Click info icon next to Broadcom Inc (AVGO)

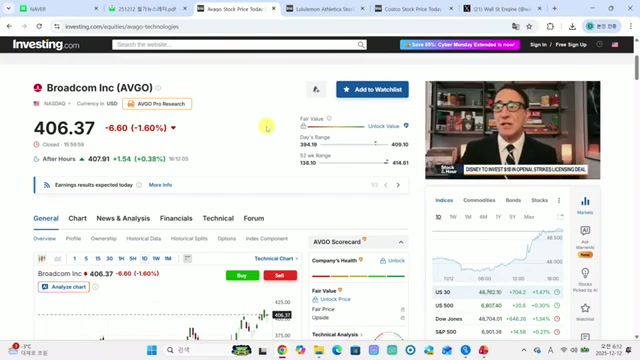click(x=158, y=88)
